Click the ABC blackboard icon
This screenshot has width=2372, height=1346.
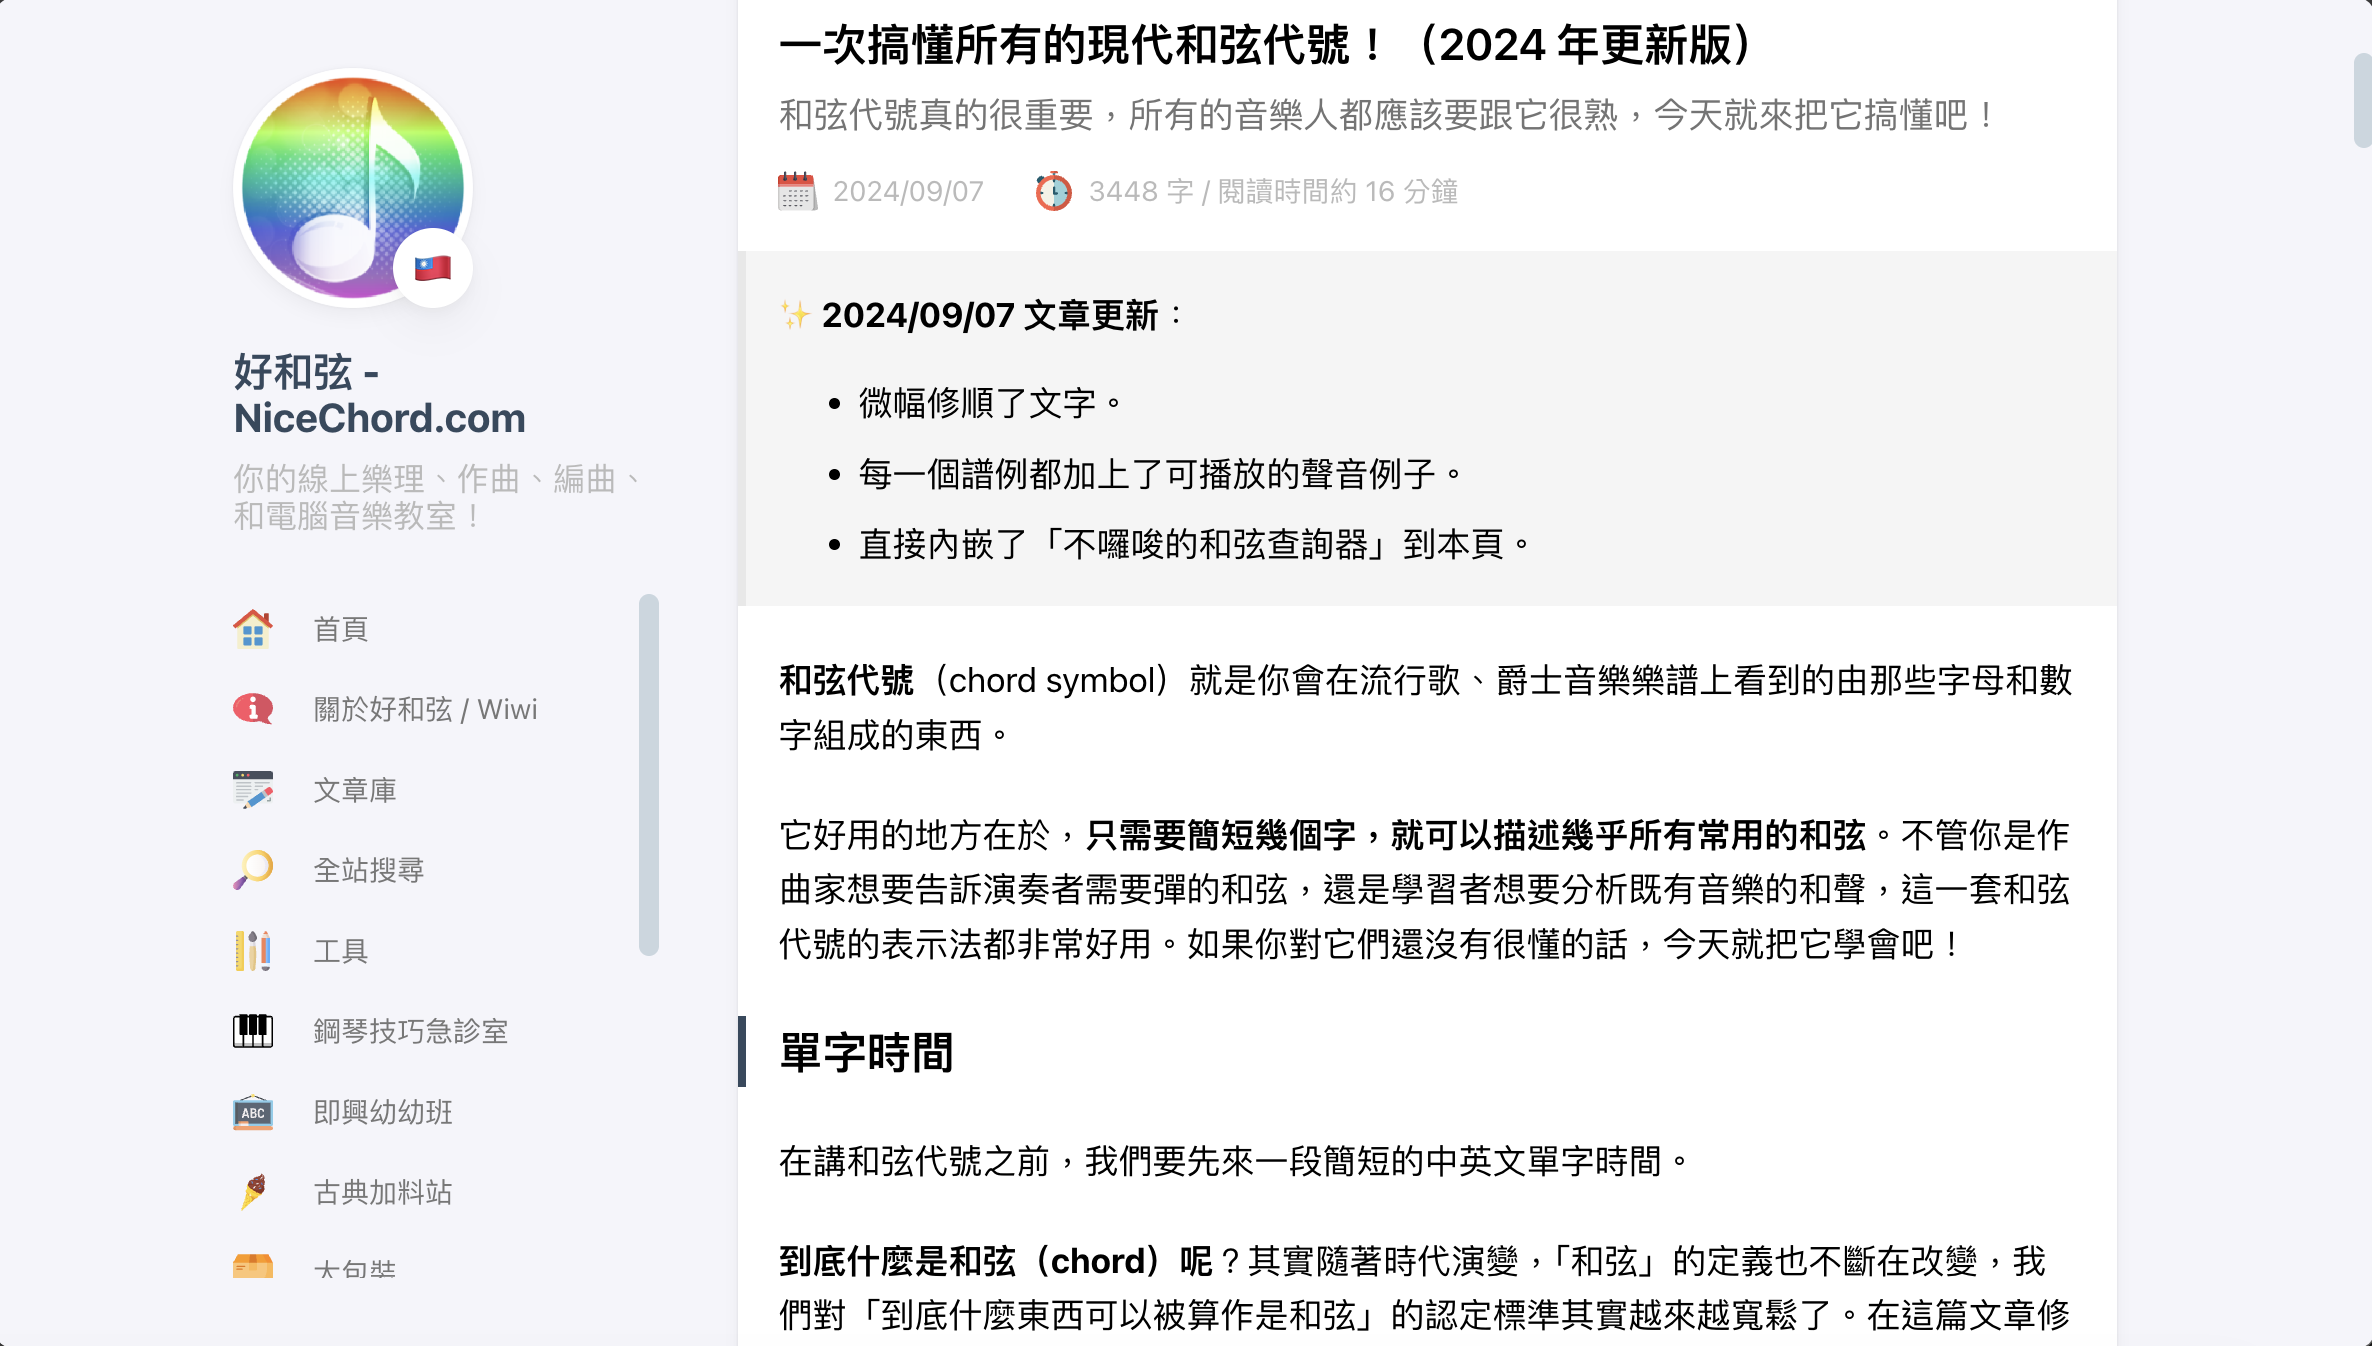click(x=253, y=1112)
